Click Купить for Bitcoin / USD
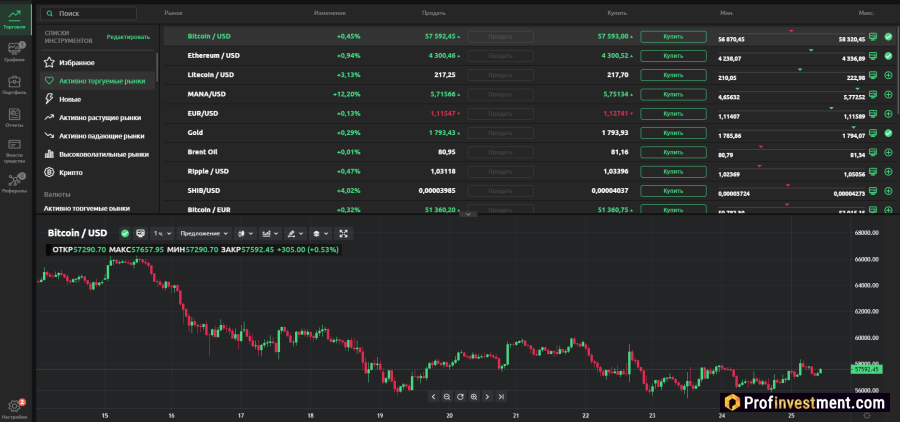Viewport: 900px width, 422px height. (x=673, y=36)
